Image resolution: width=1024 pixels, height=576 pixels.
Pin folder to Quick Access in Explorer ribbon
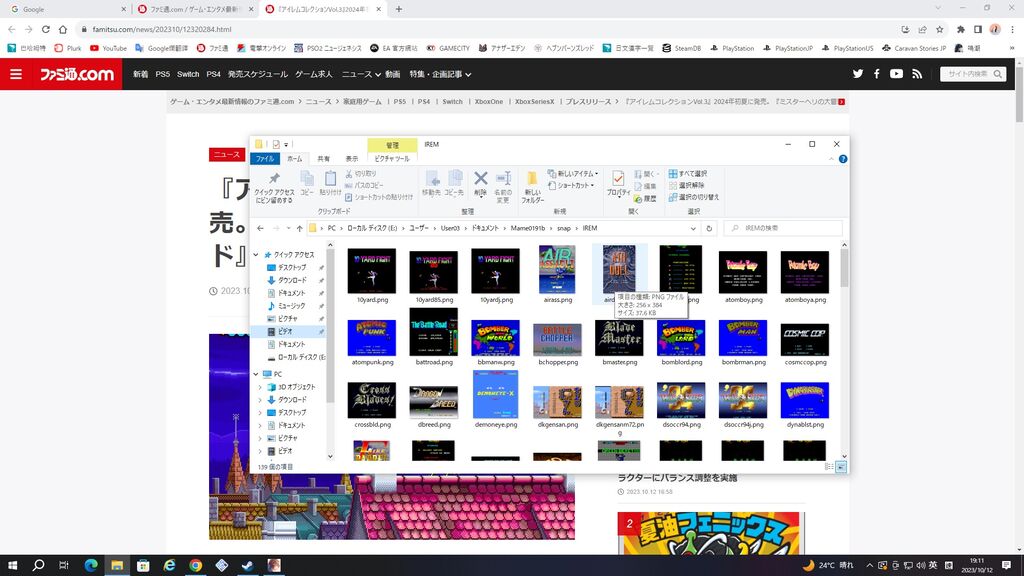(x=274, y=187)
